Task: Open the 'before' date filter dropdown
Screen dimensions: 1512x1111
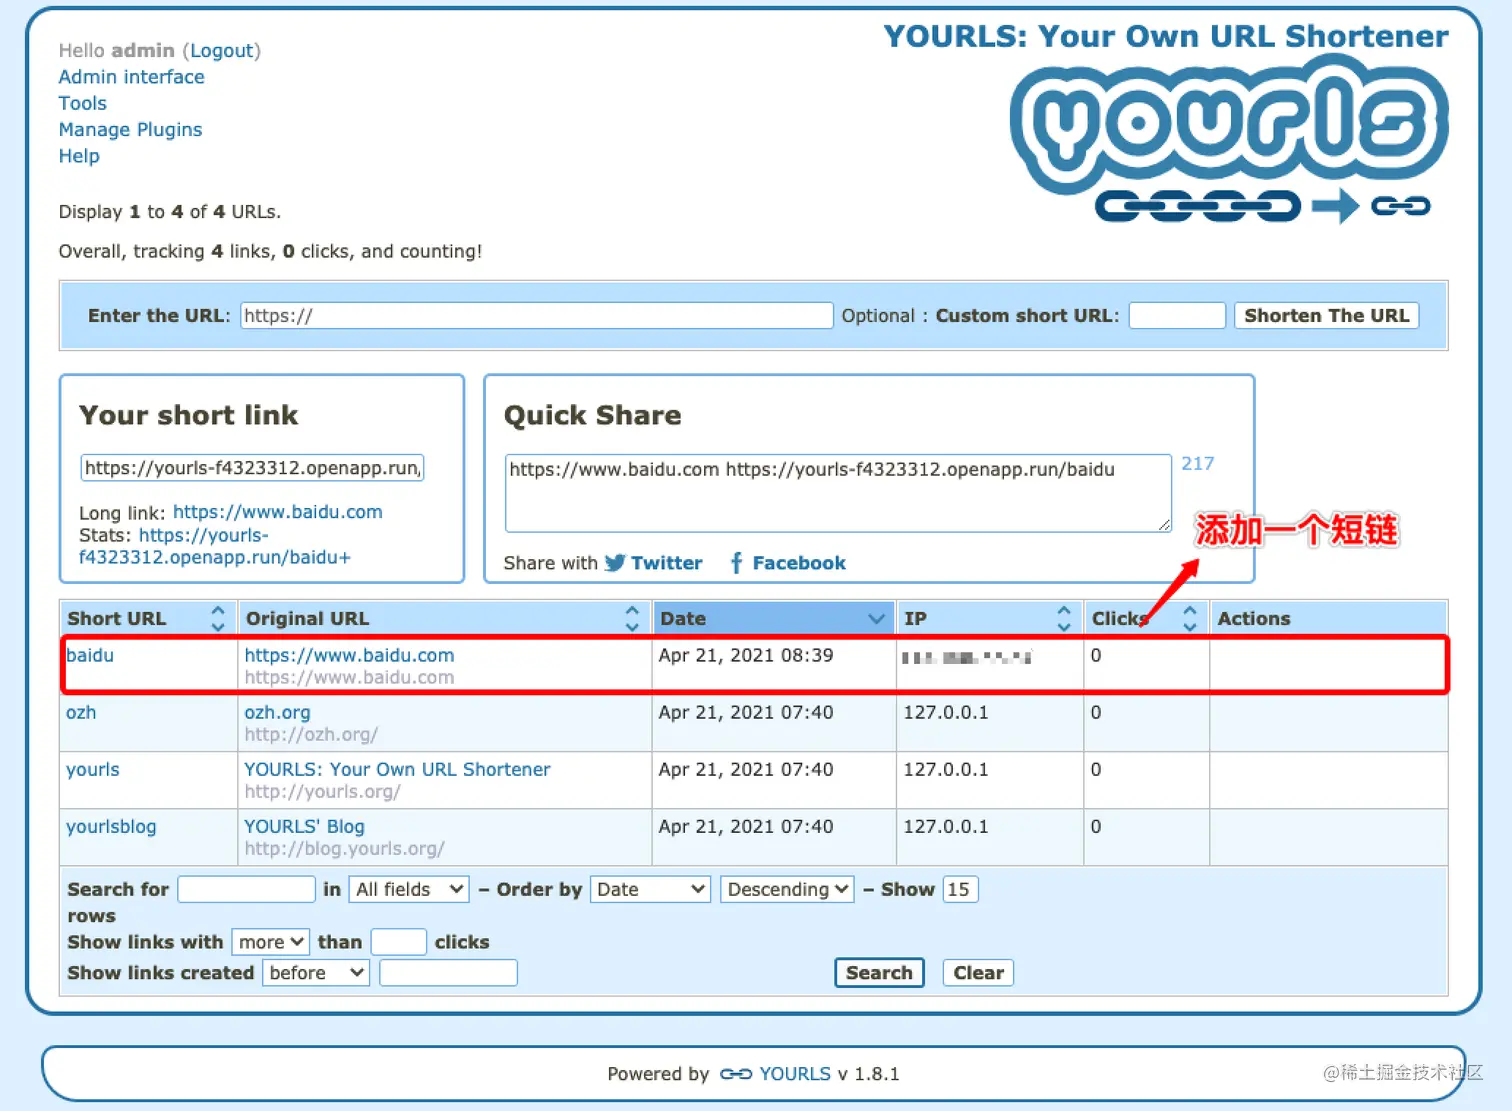Action: 316,973
